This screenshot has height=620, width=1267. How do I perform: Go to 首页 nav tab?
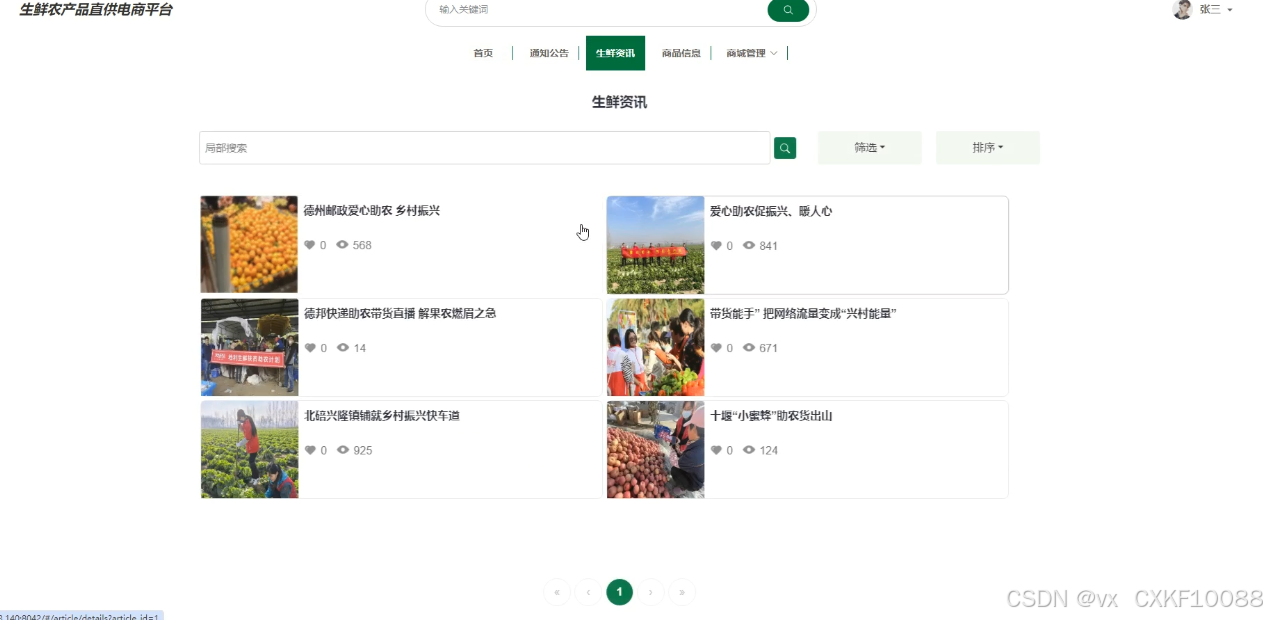pos(483,53)
